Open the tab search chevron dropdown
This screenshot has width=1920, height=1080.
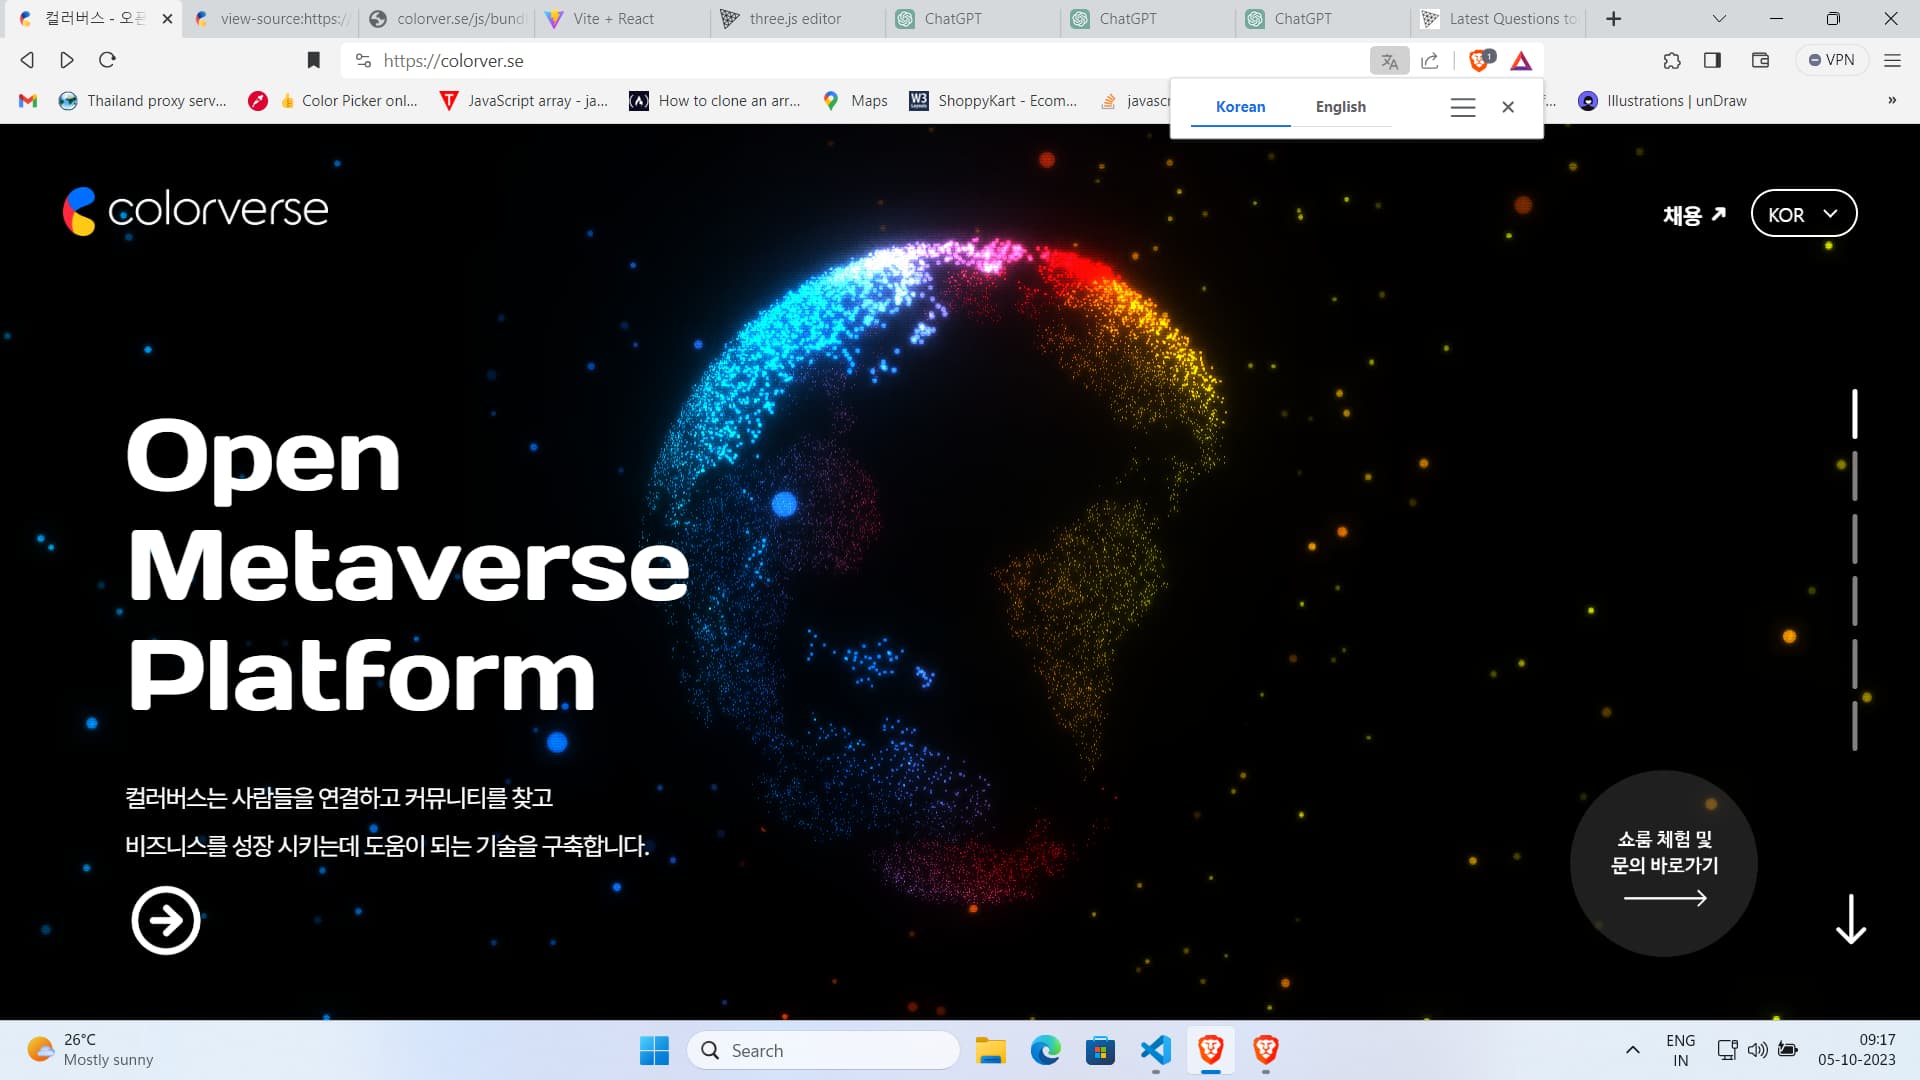(x=1719, y=18)
